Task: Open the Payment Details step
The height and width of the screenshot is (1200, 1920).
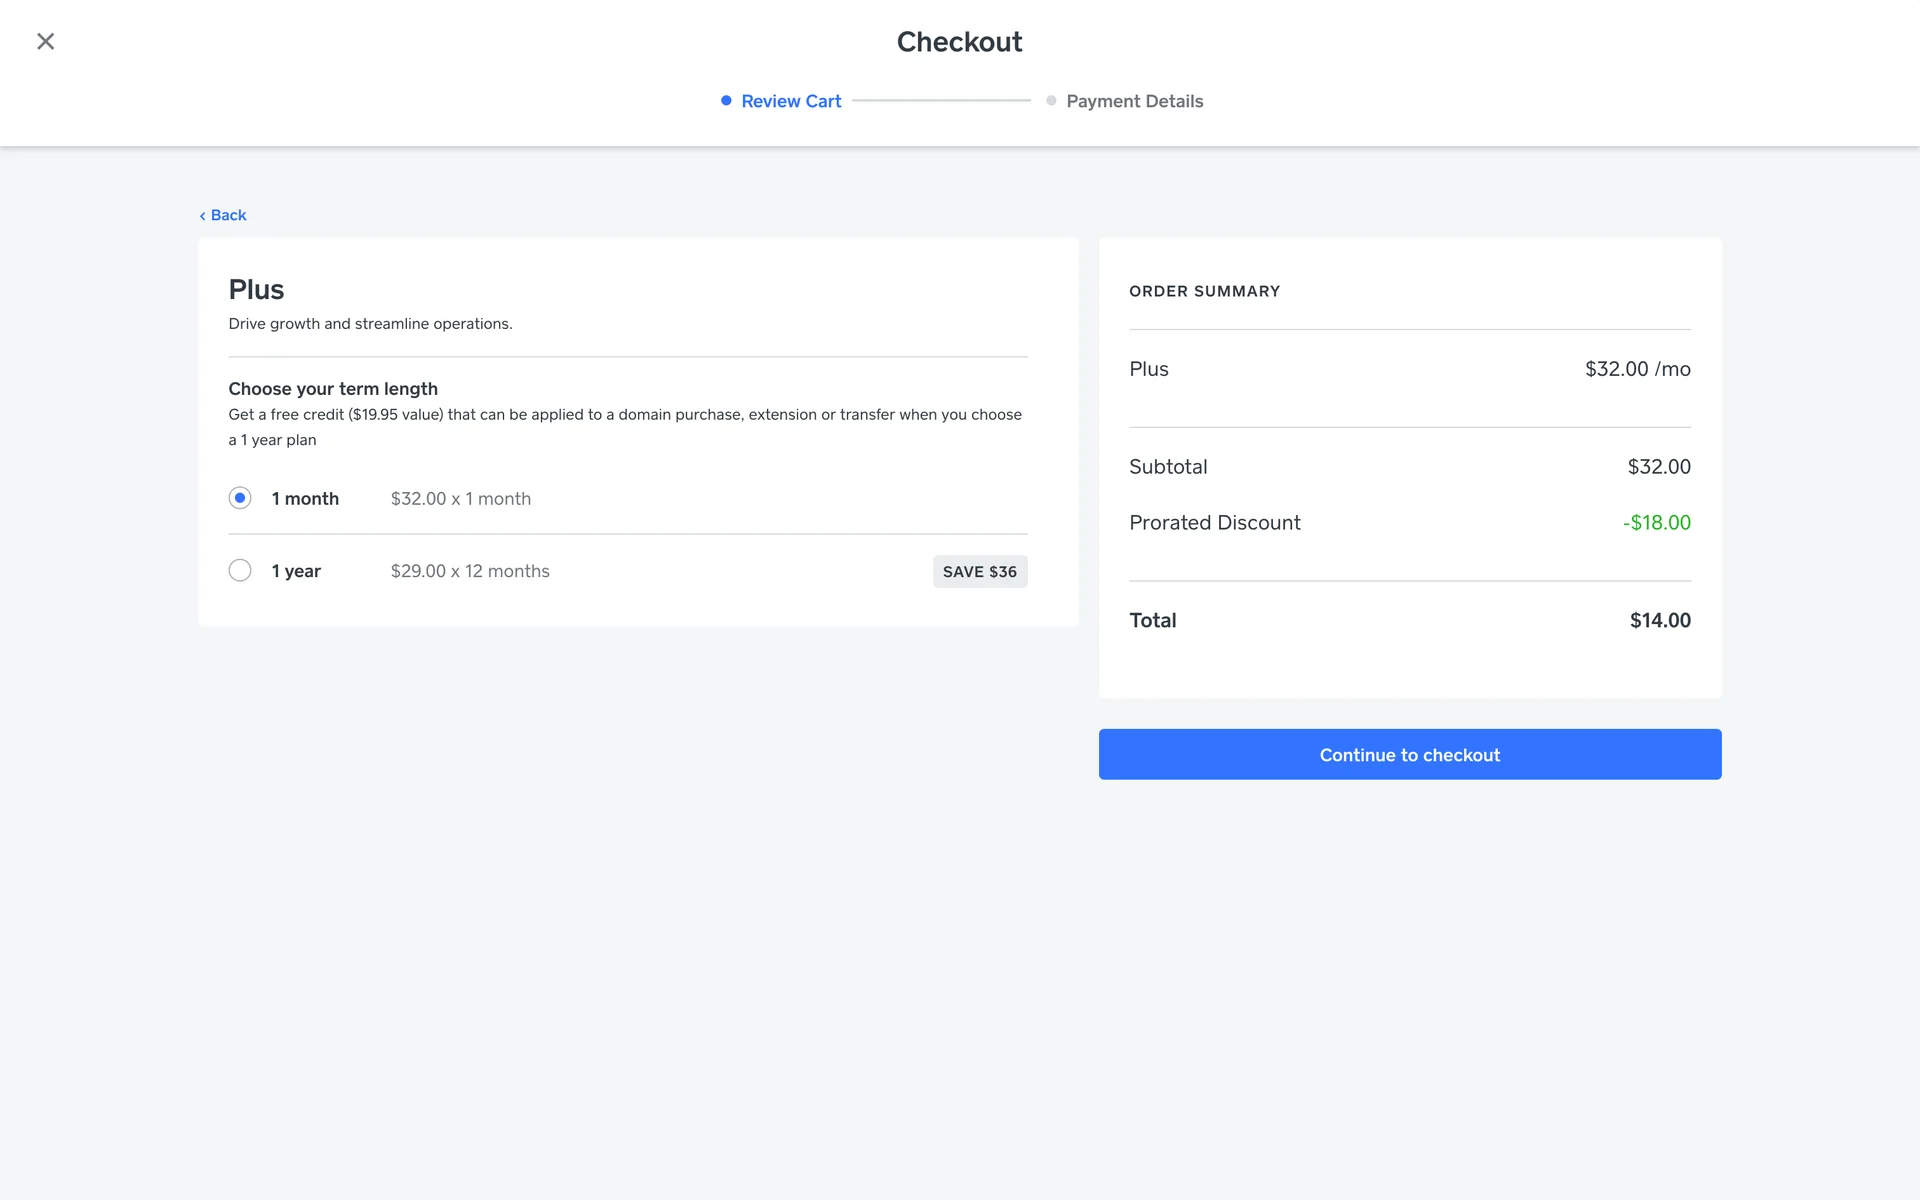Action: point(1134,101)
